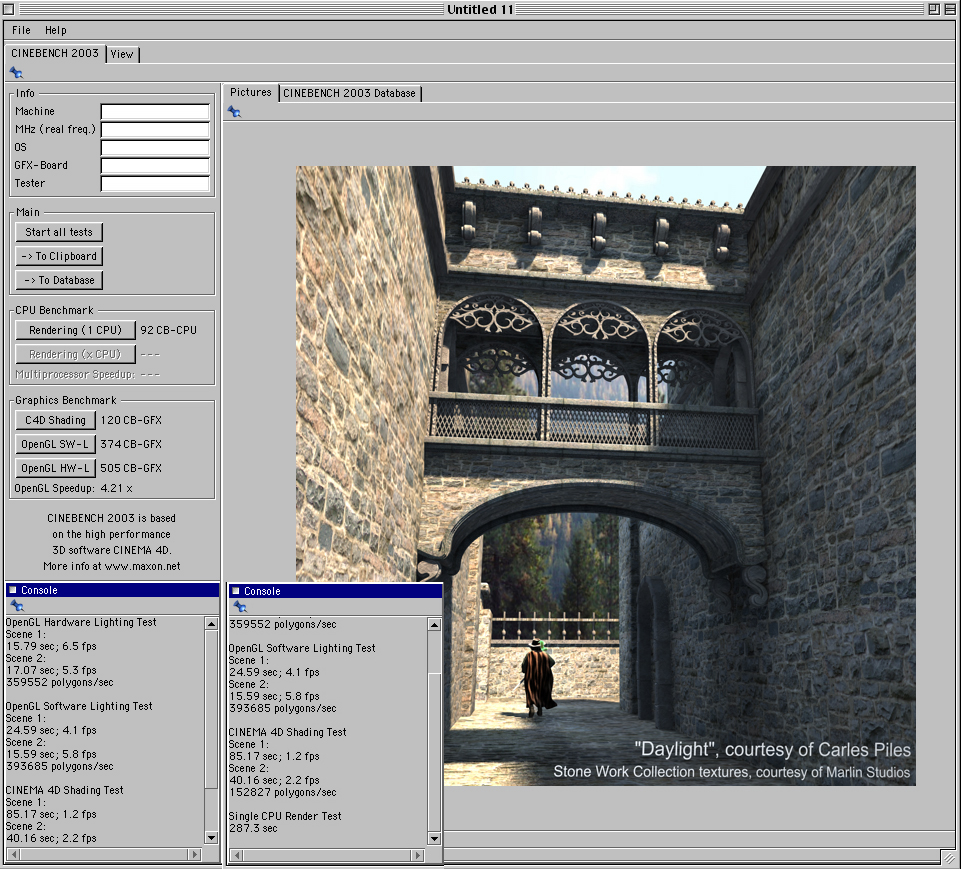The width and height of the screenshot is (961, 869).
Task: Click the "505 CB-GFX" result value
Action: [131, 468]
